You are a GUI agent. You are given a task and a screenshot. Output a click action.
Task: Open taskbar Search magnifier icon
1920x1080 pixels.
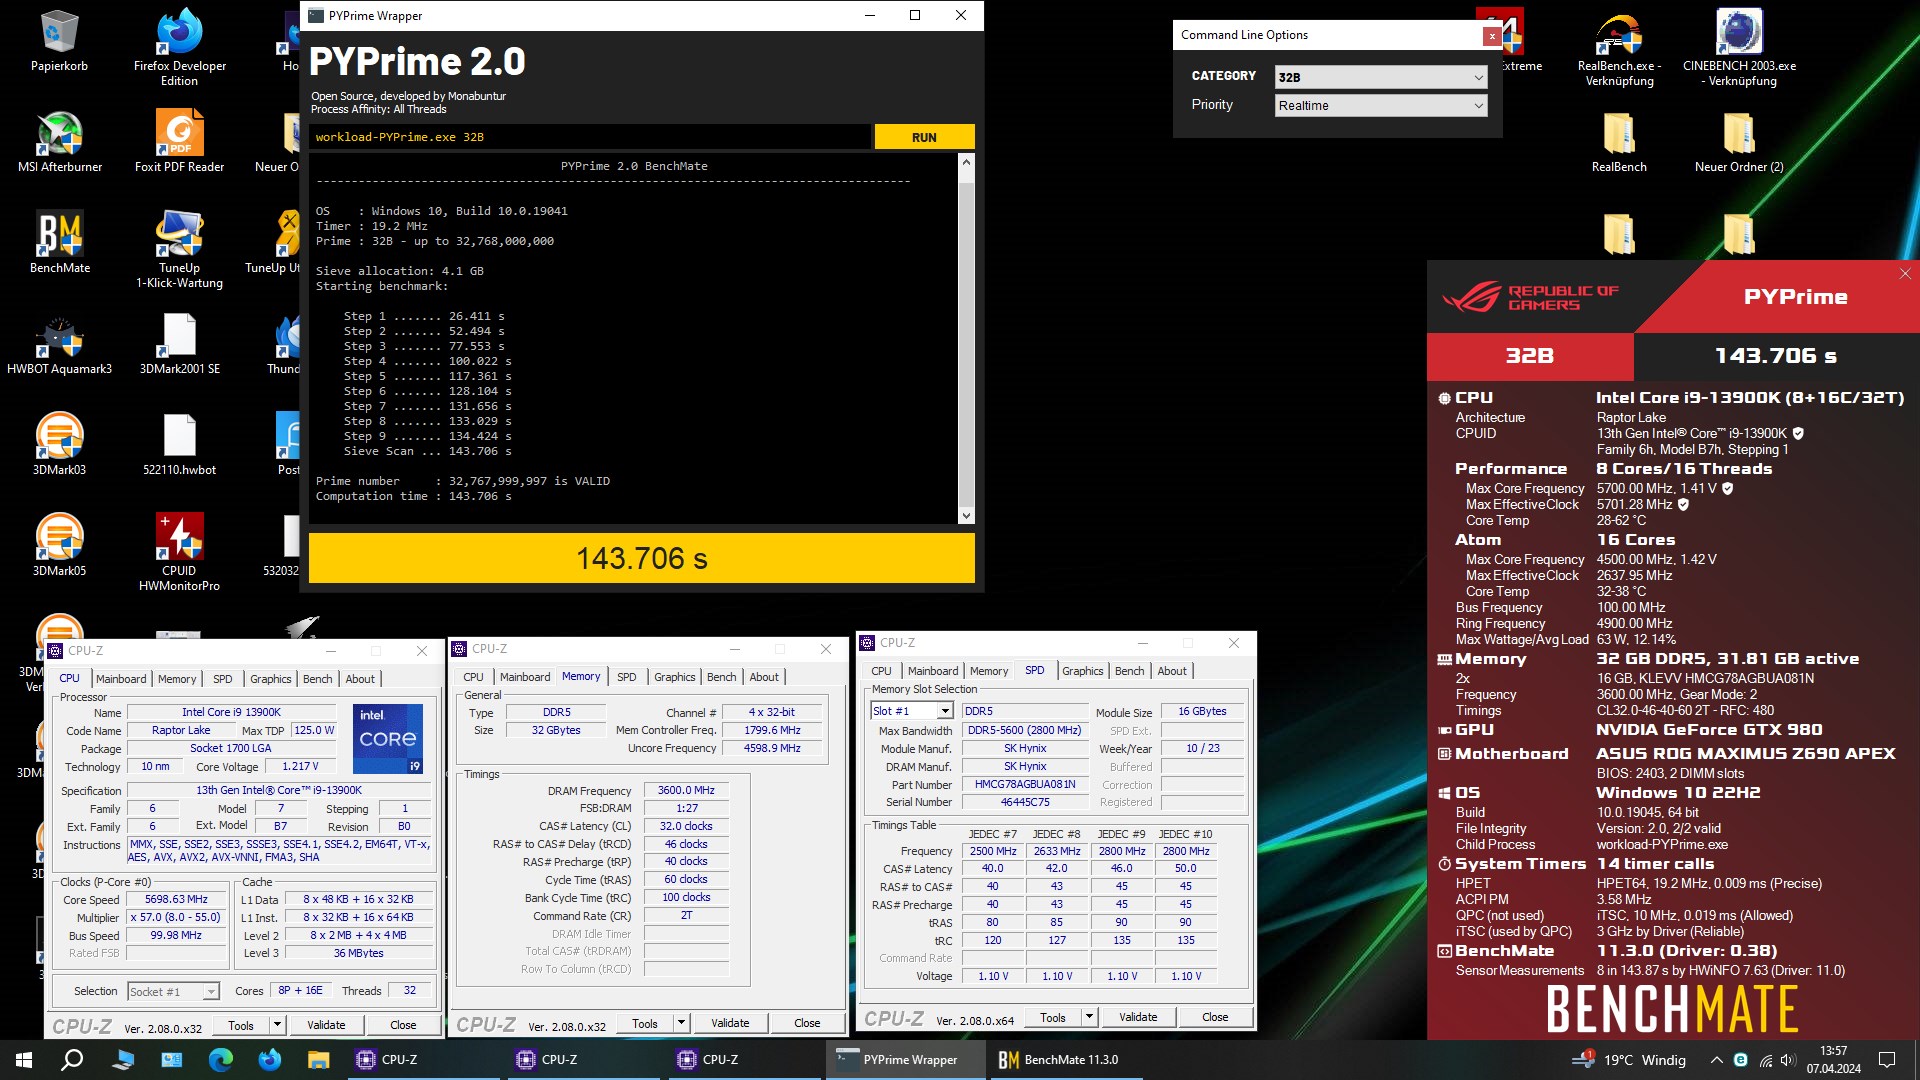[x=72, y=1059]
